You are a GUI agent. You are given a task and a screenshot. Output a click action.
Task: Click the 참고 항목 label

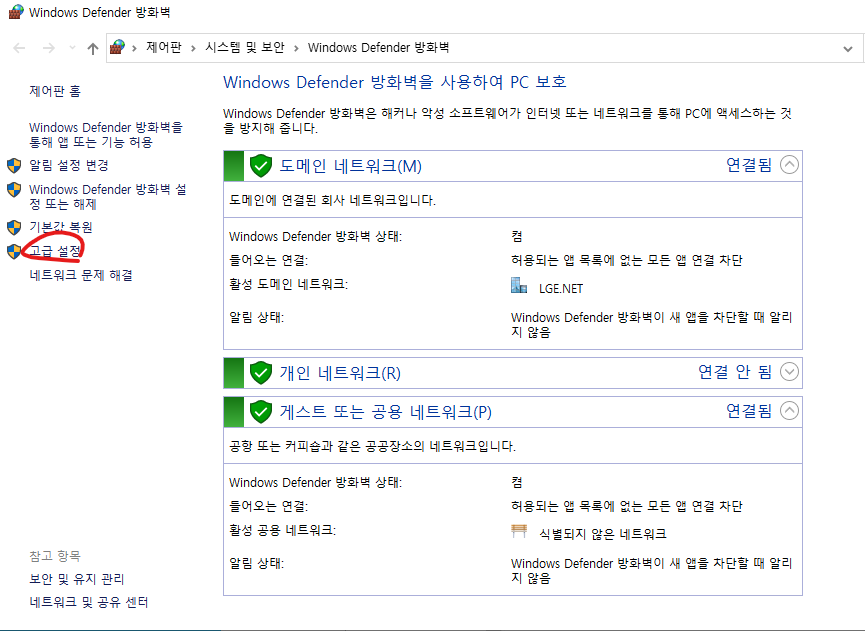pyautogui.click(x=55, y=556)
